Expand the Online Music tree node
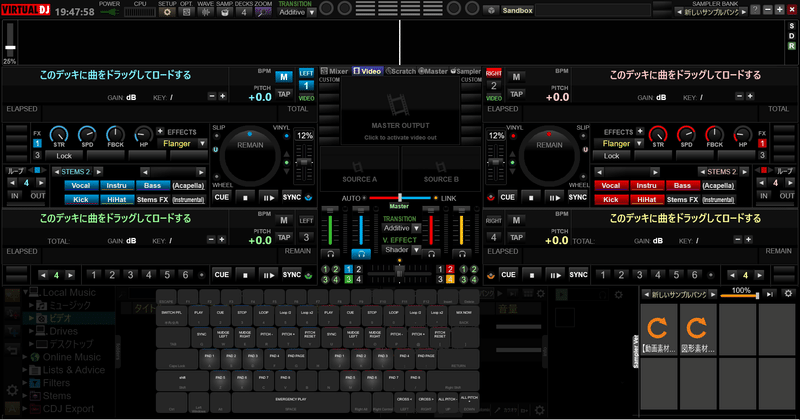The height and width of the screenshot is (420, 800). [25, 357]
